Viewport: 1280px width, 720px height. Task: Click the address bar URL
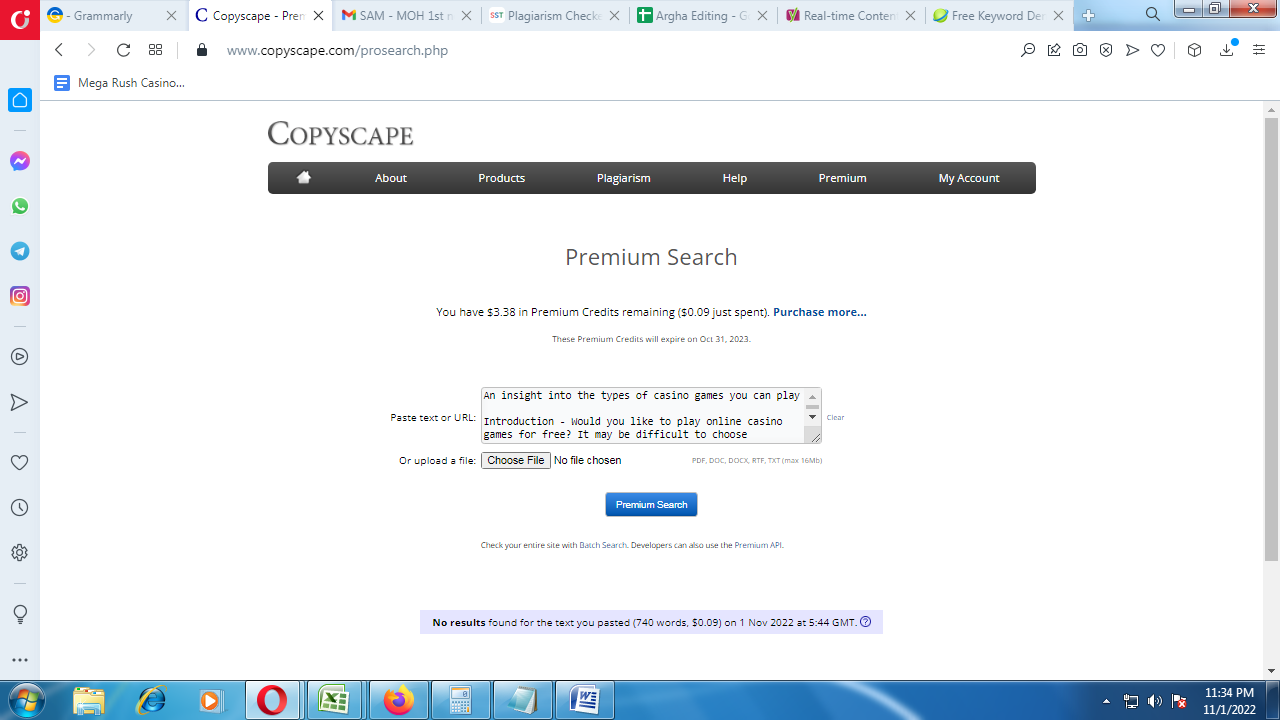coord(337,50)
